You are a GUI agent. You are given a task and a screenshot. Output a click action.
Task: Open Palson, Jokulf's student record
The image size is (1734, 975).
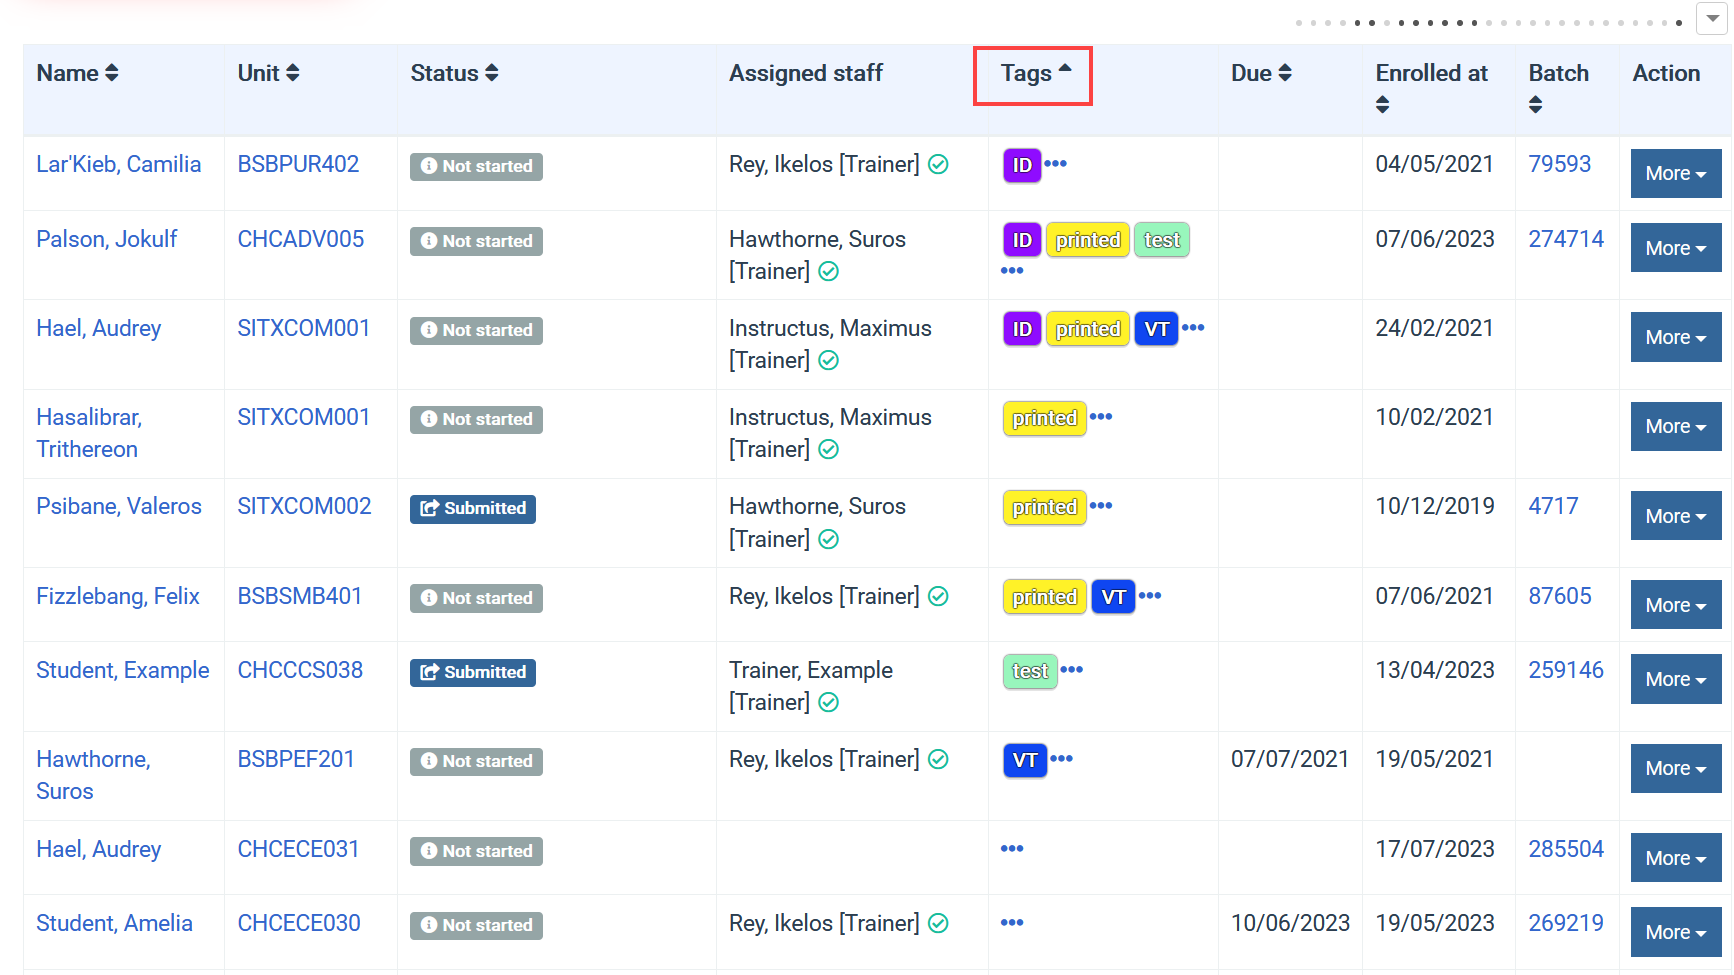click(106, 239)
